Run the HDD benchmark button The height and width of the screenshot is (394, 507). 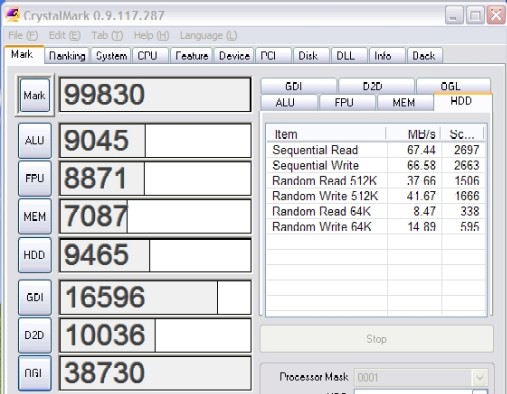(35, 255)
